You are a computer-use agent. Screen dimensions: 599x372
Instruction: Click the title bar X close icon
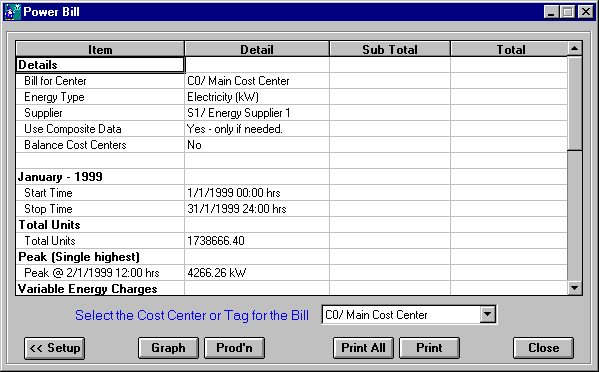point(586,12)
